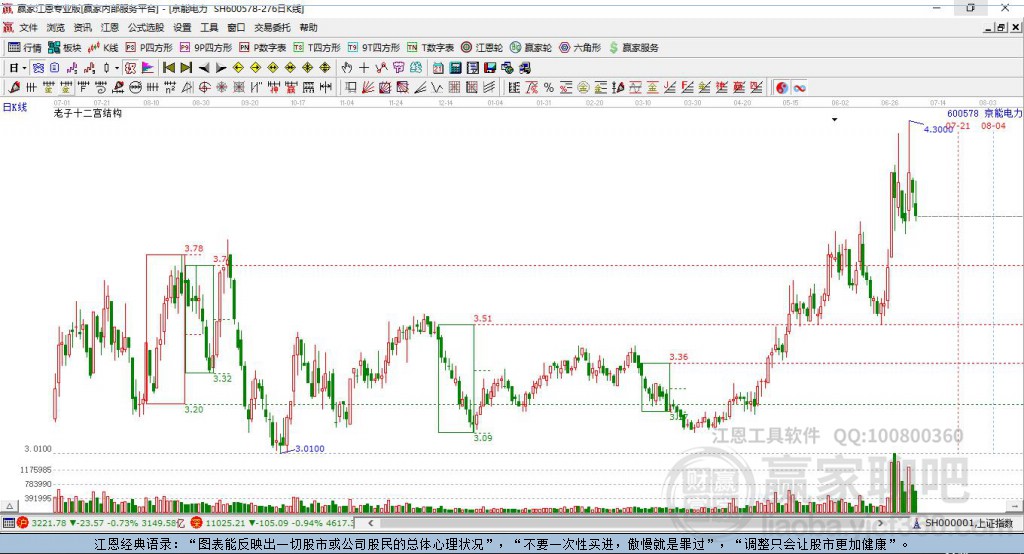Click the up-triangle button beside volume pane

coord(9,506)
